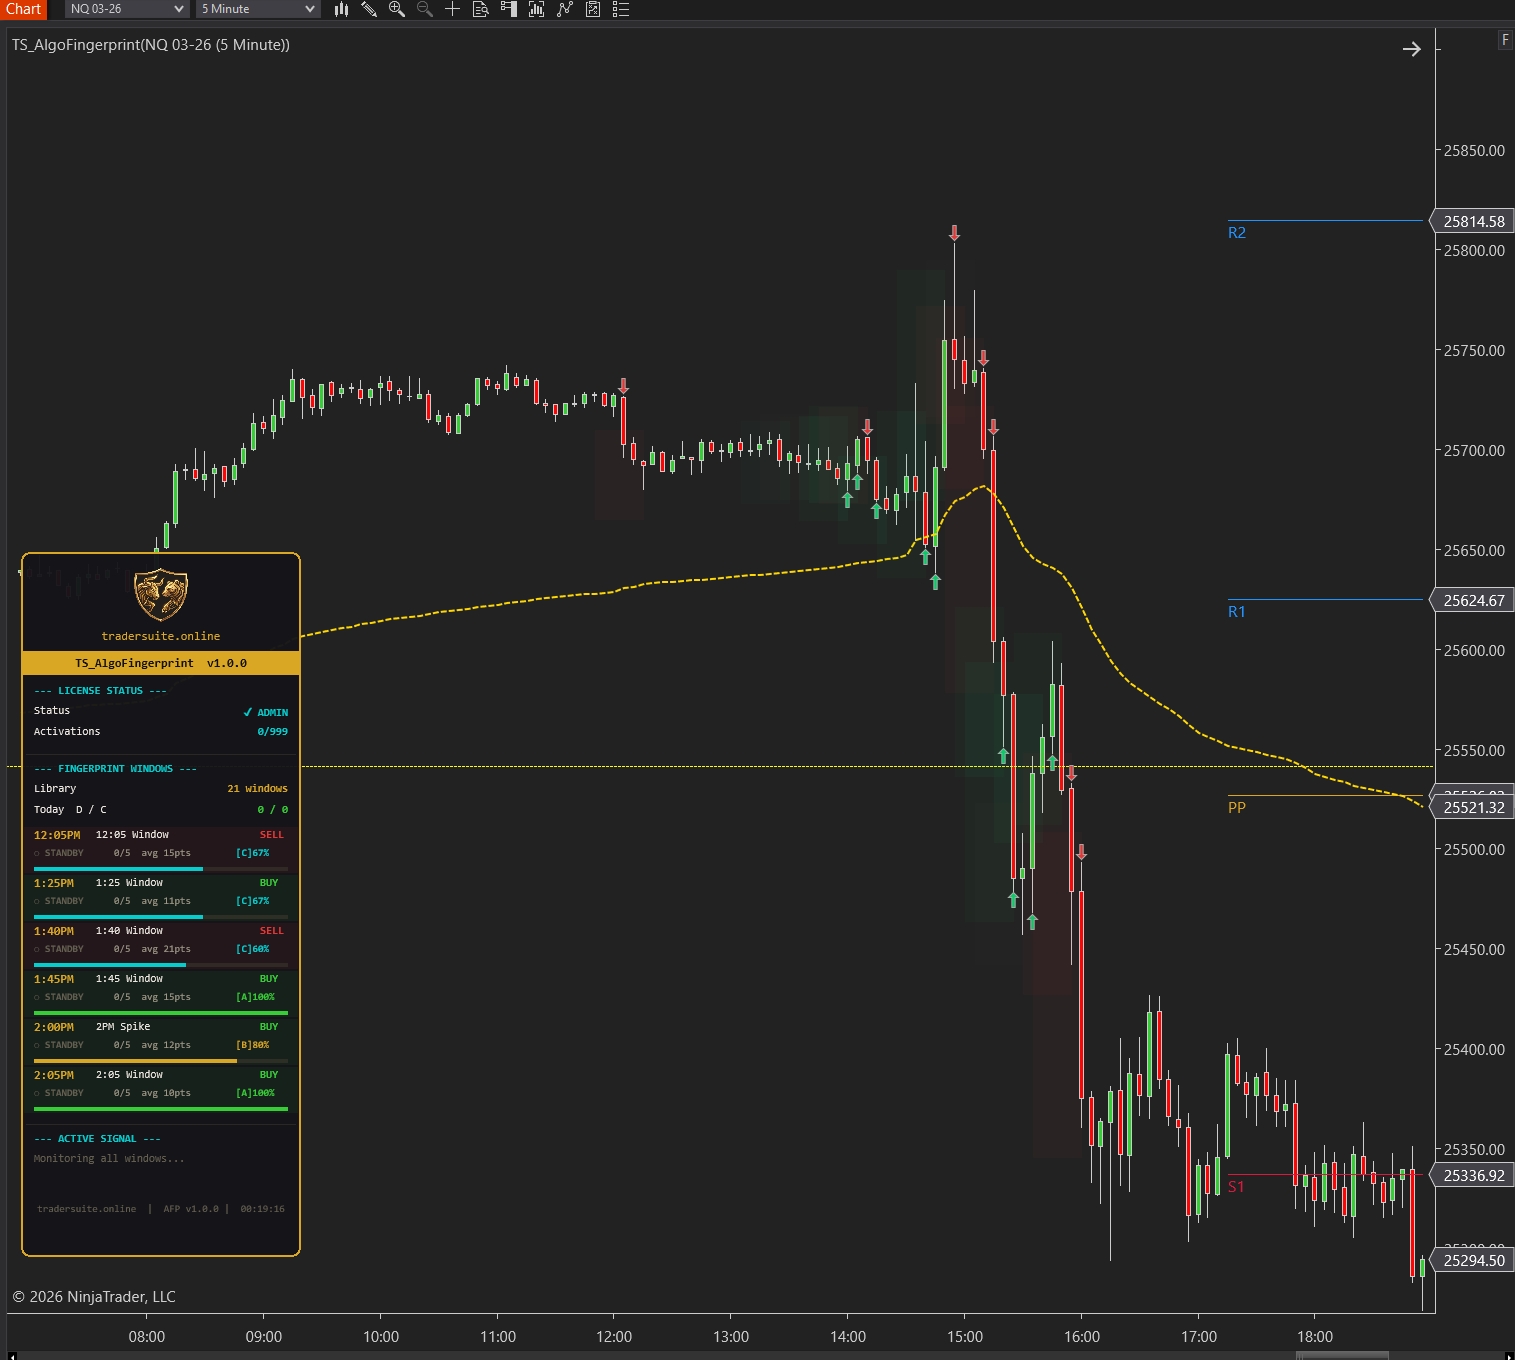Click the 'Monitoring all windows...' text
This screenshot has width=1515, height=1360.
tap(109, 1159)
